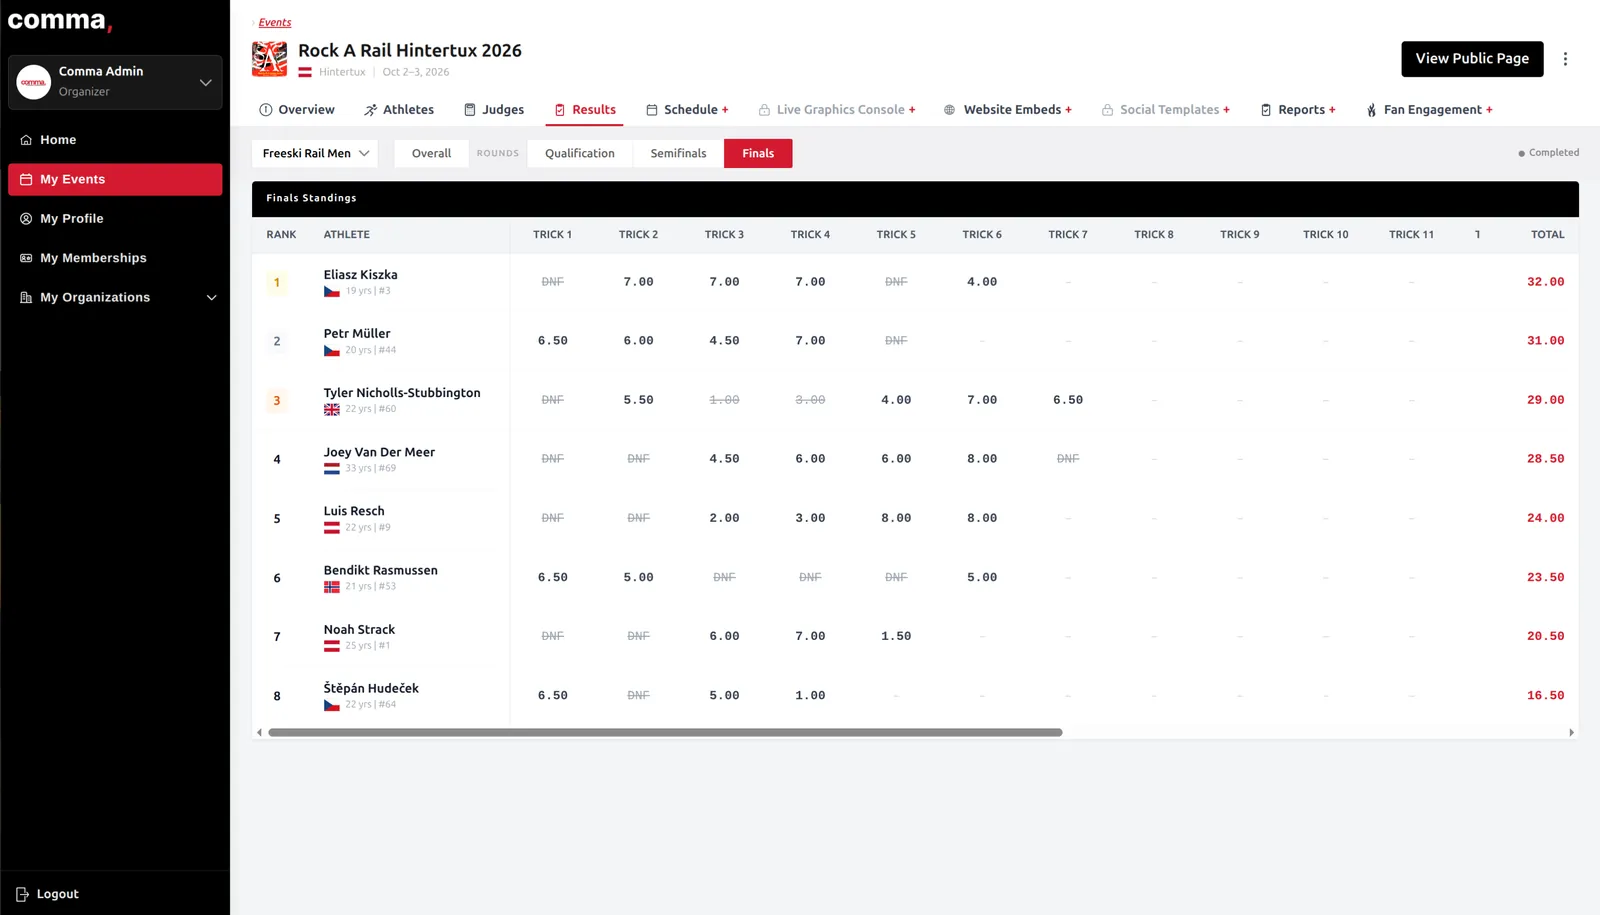Click the TOTAL column header
Image resolution: width=1600 pixels, height=915 pixels.
pos(1547,235)
